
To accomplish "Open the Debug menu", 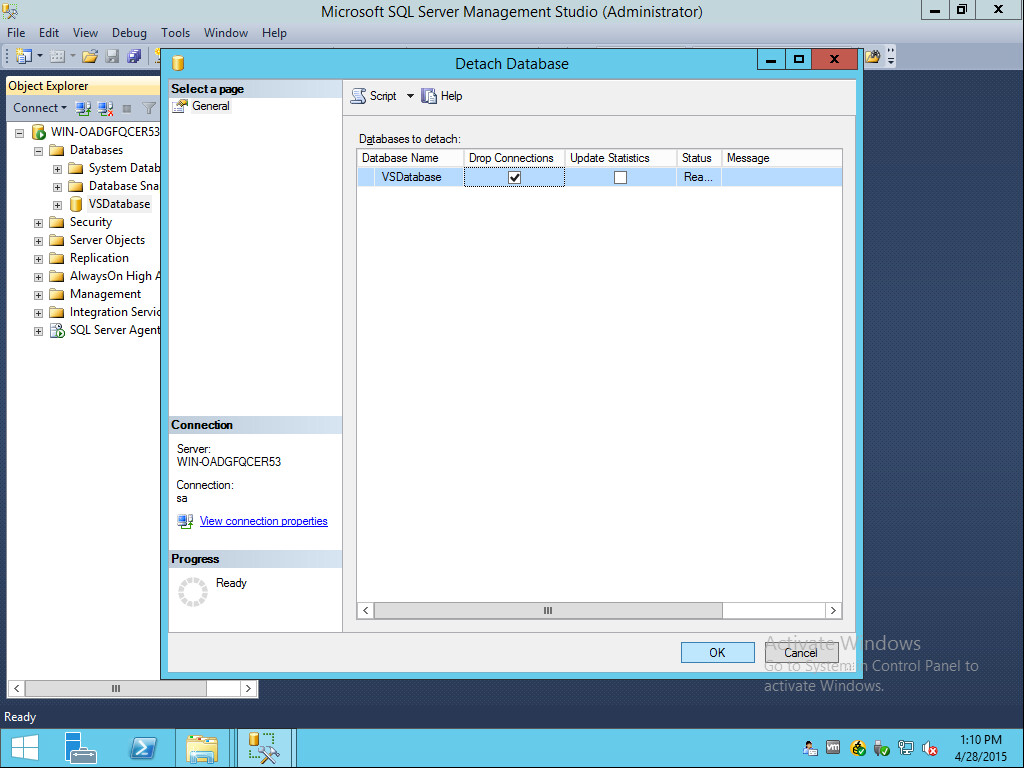I will (x=129, y=33).
